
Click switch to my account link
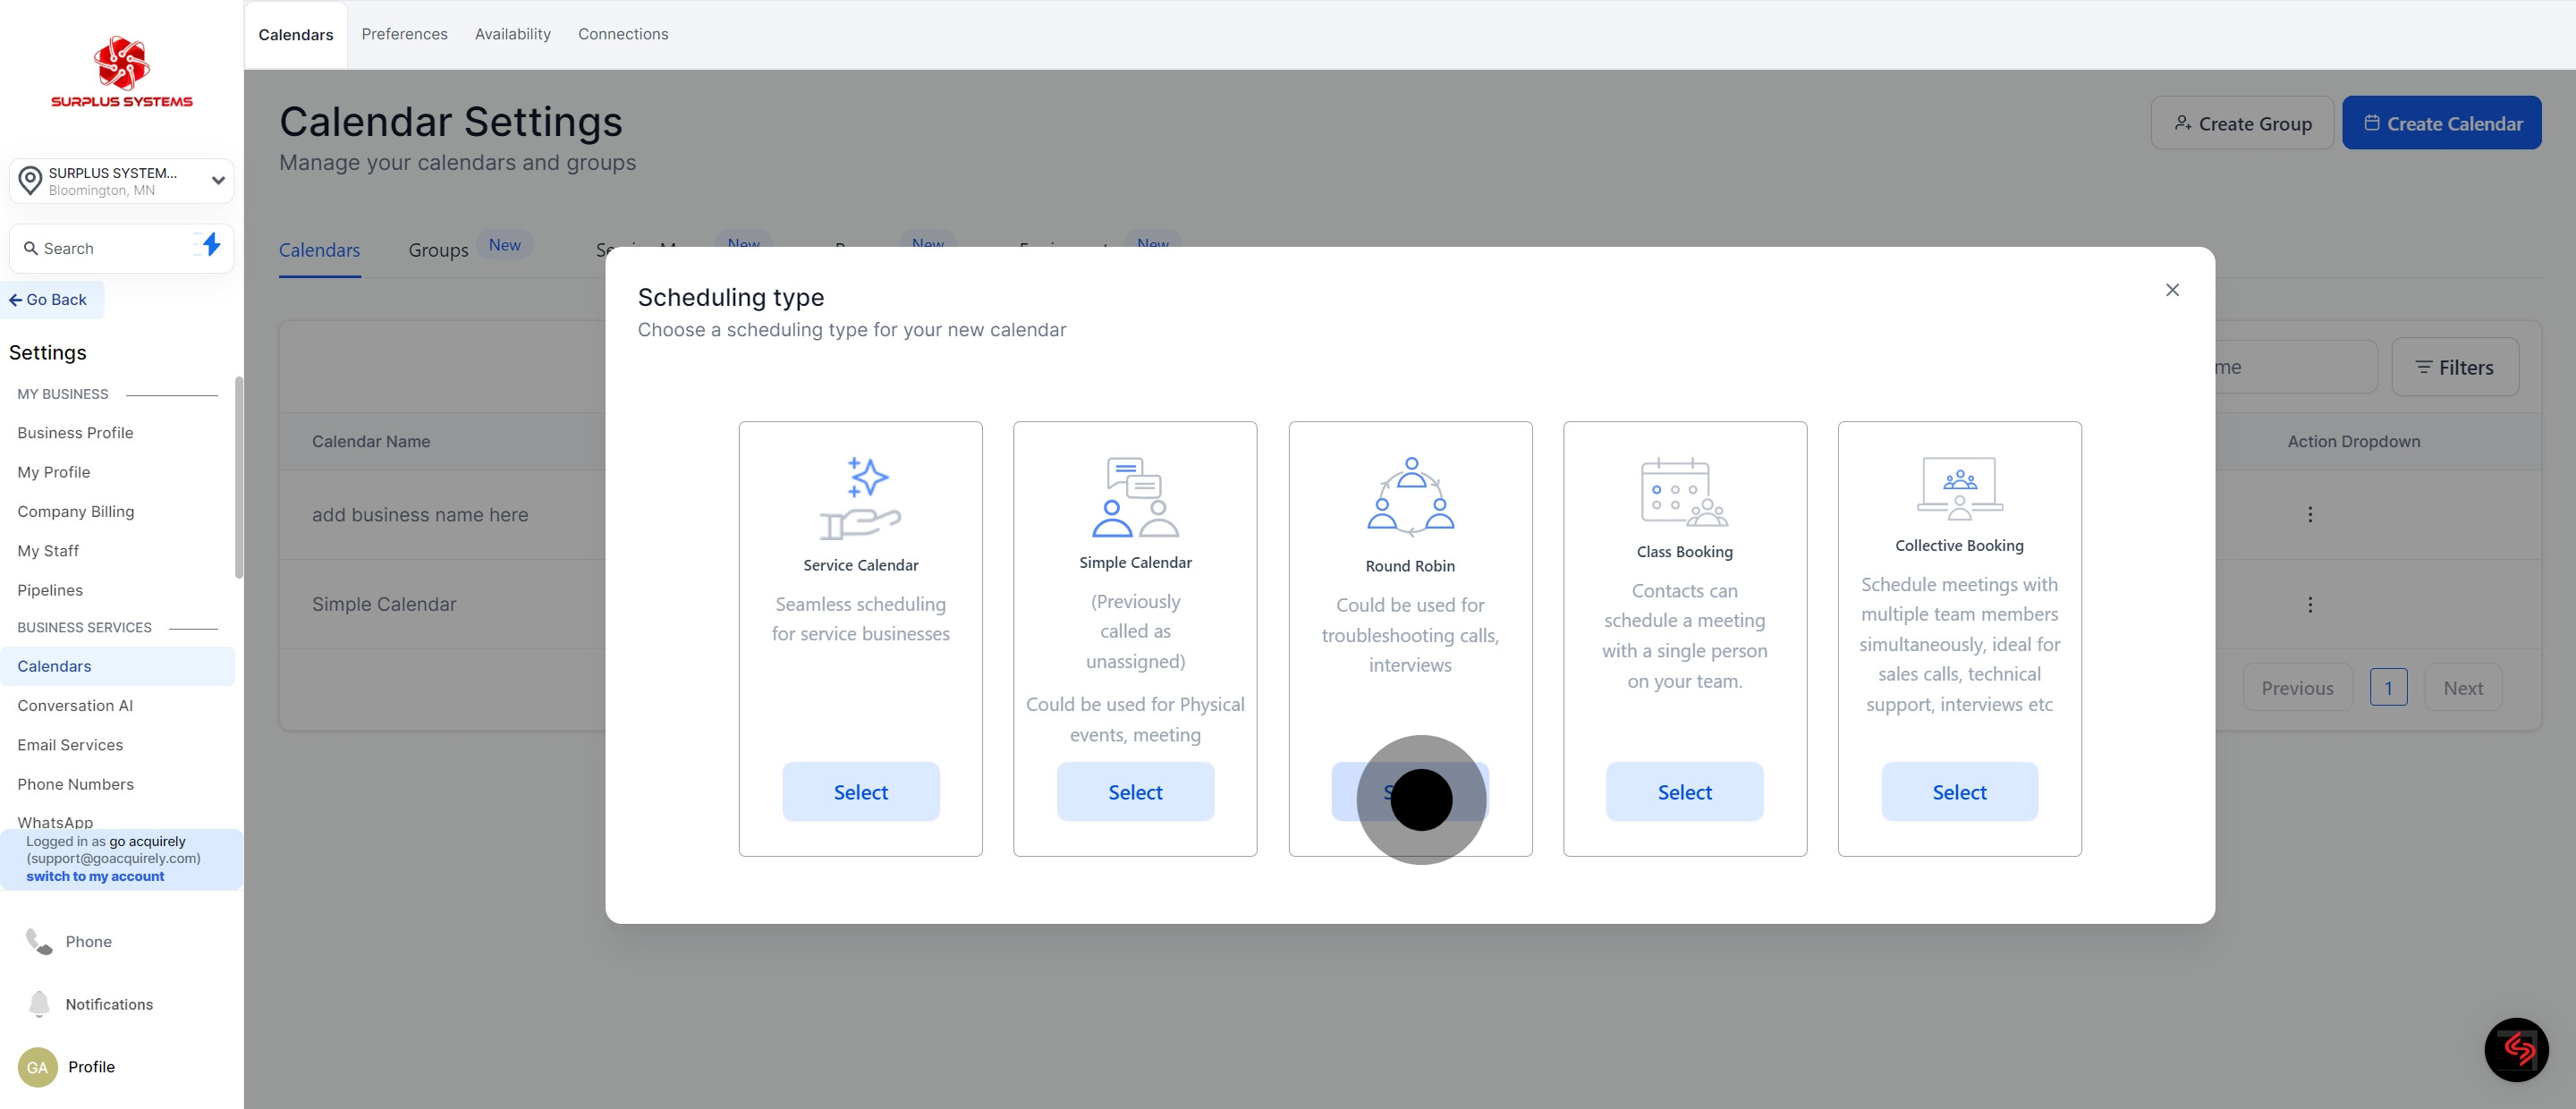point(95,876)
